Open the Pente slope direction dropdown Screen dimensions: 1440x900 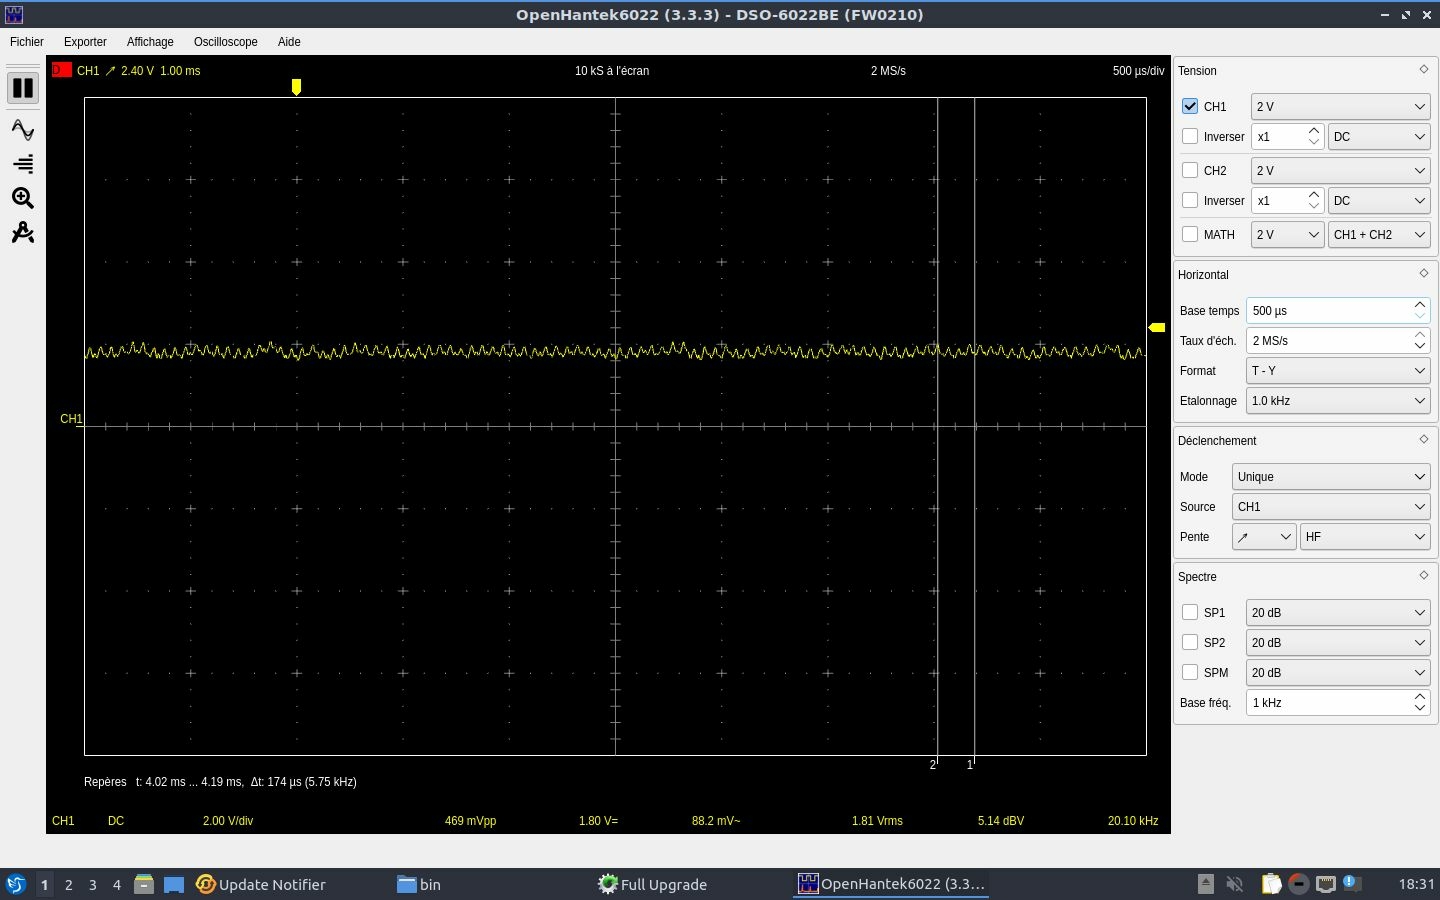click(x=1264, y=536)
